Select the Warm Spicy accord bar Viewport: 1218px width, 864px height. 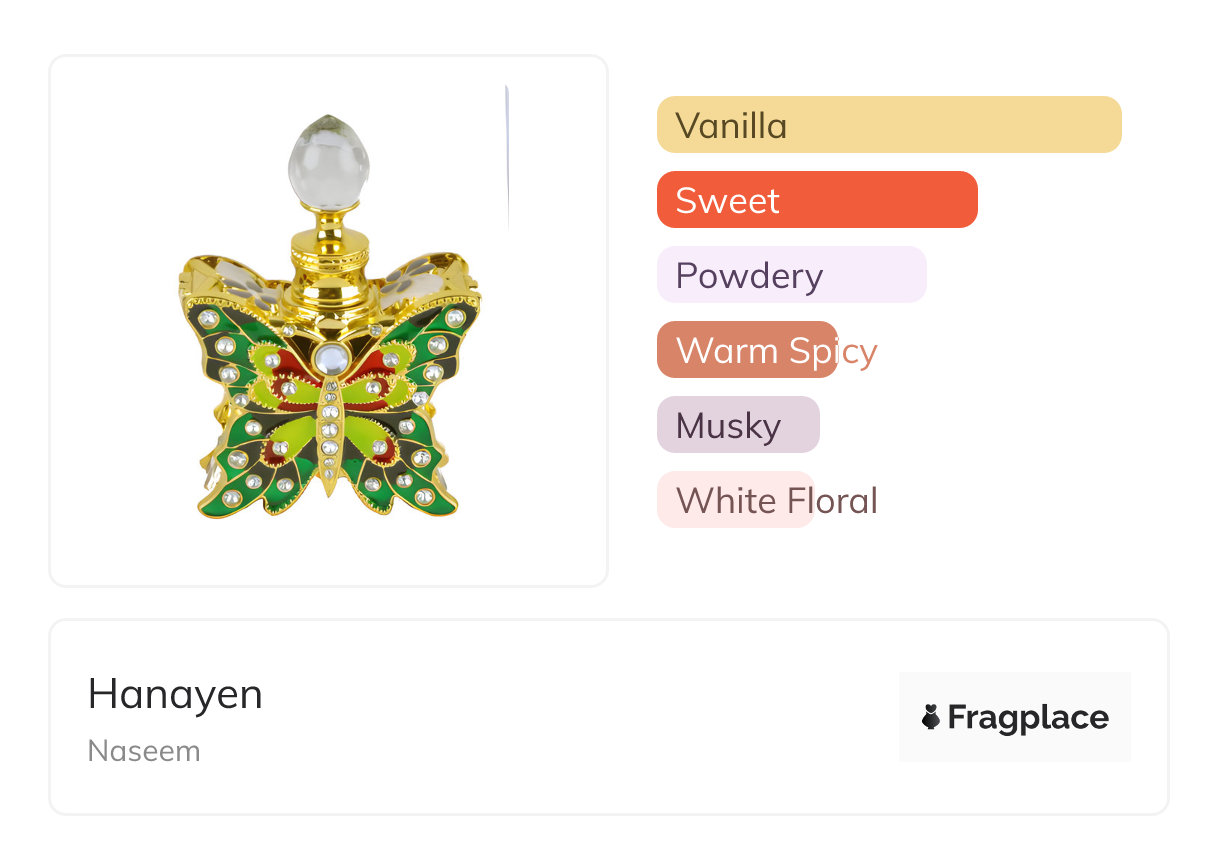coord(746,350)
